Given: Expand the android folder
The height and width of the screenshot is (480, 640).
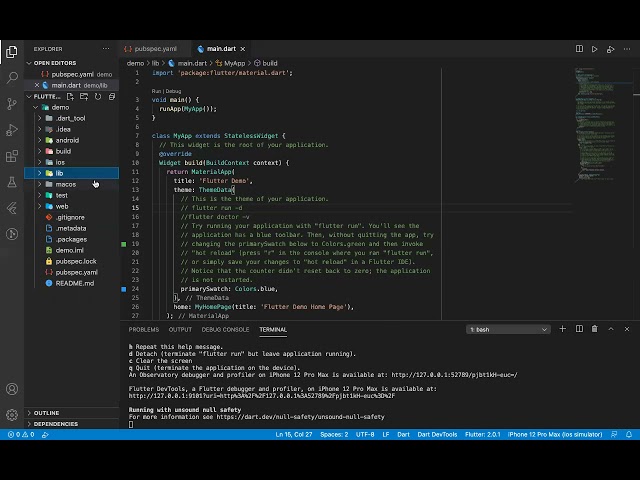Looking at the screenshot, I should click(67, 140).
